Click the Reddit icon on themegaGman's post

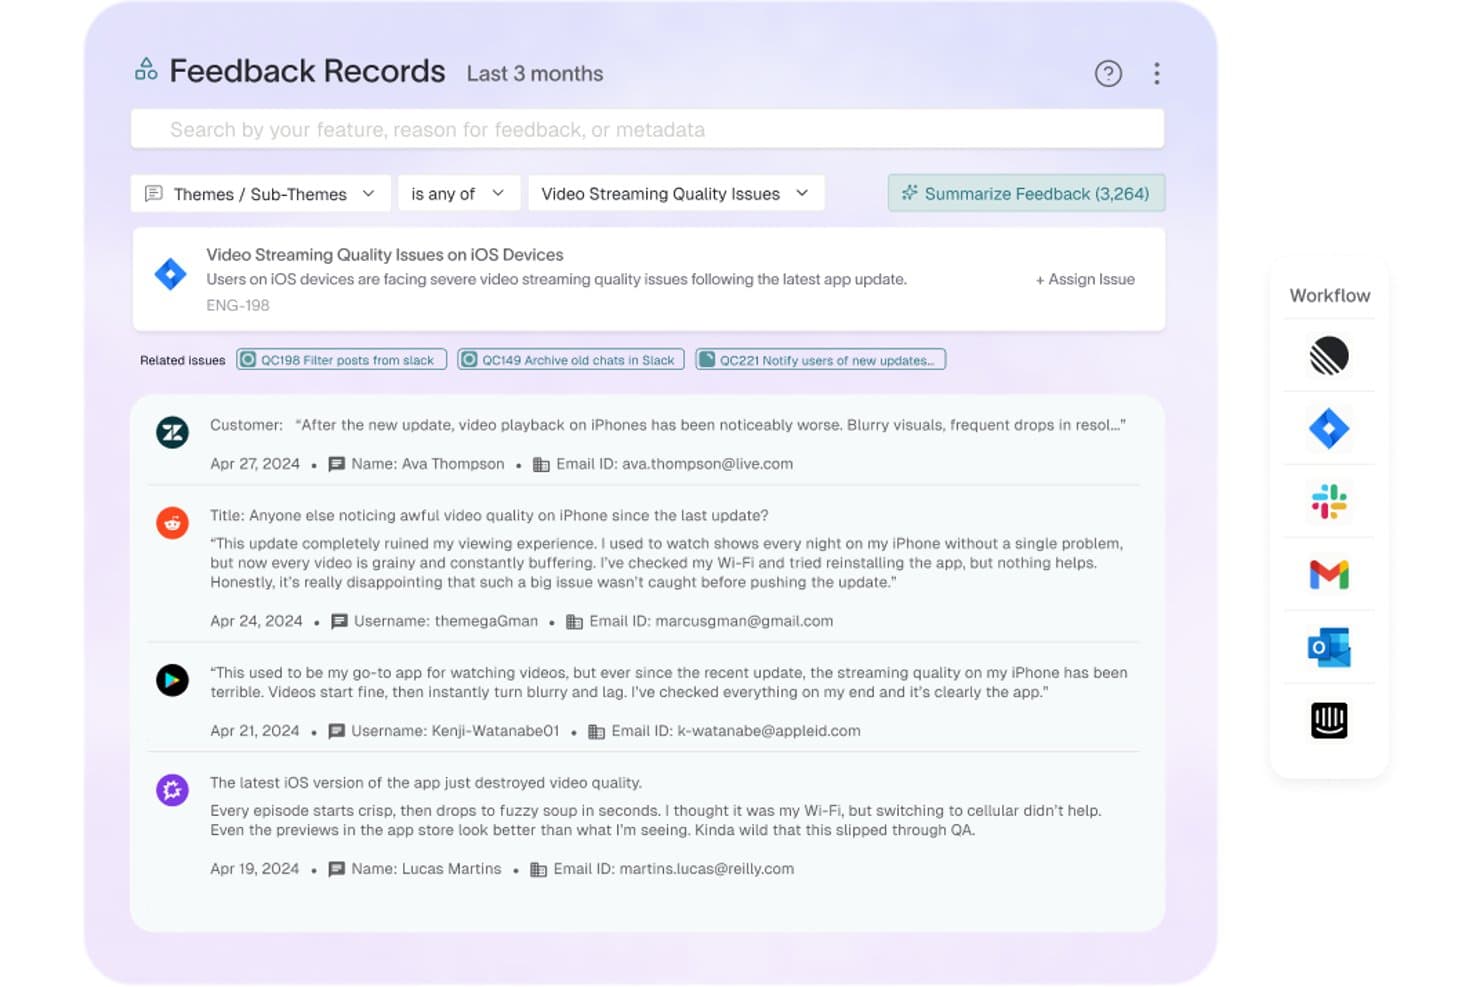173,522
